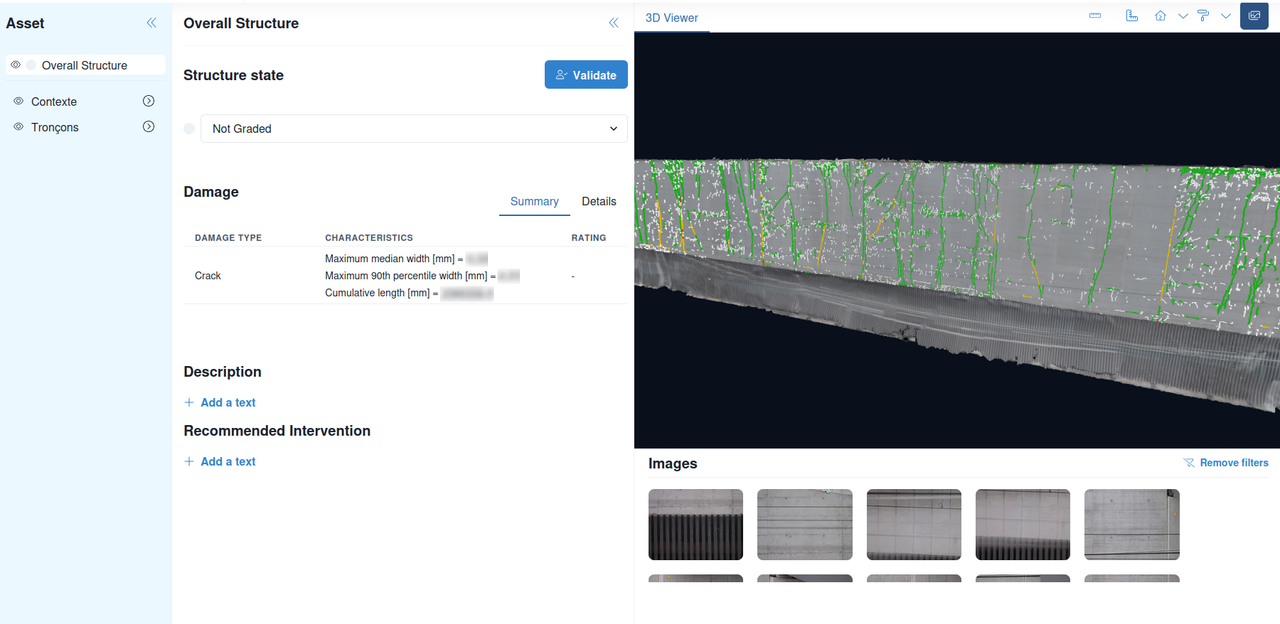Collapse the Overall Structure panel

[x=614, y=22]
